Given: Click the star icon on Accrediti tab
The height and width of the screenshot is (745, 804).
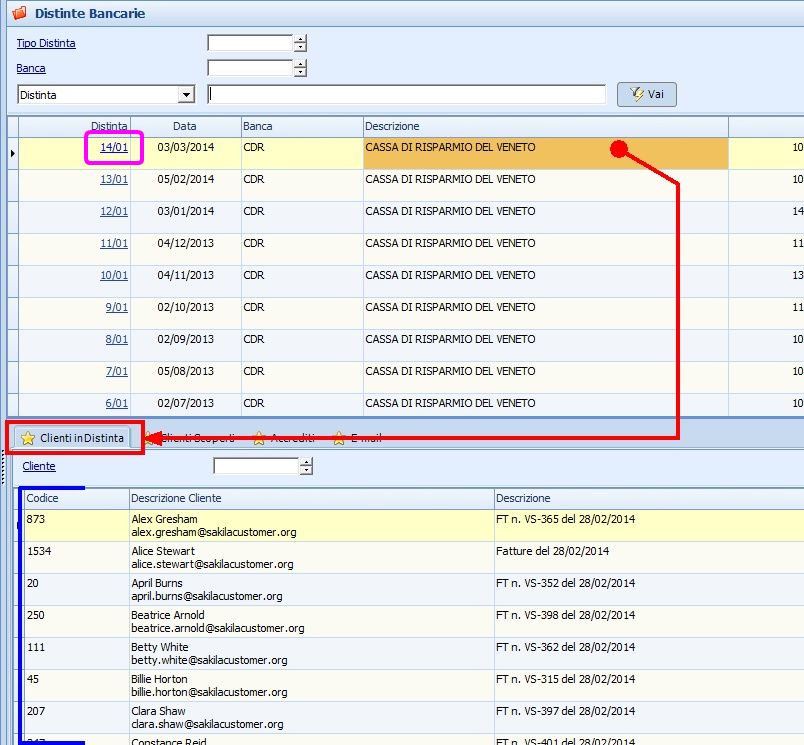Looking at the screenshot, I should (x=259, y=438).
